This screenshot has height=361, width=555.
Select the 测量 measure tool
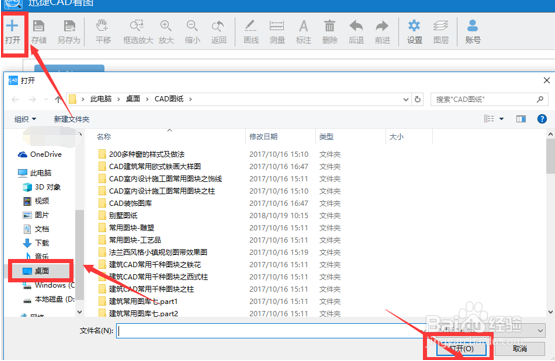coord(277,32)
